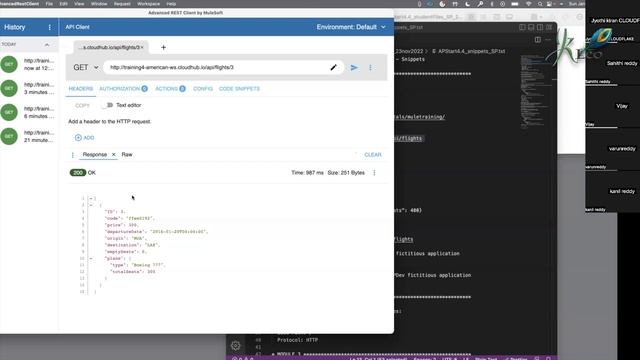Image resolution: width=640 pixels, height=360 pixels.
Task: Click the battery icon in macOS menu bar
Action: (515, 4)
